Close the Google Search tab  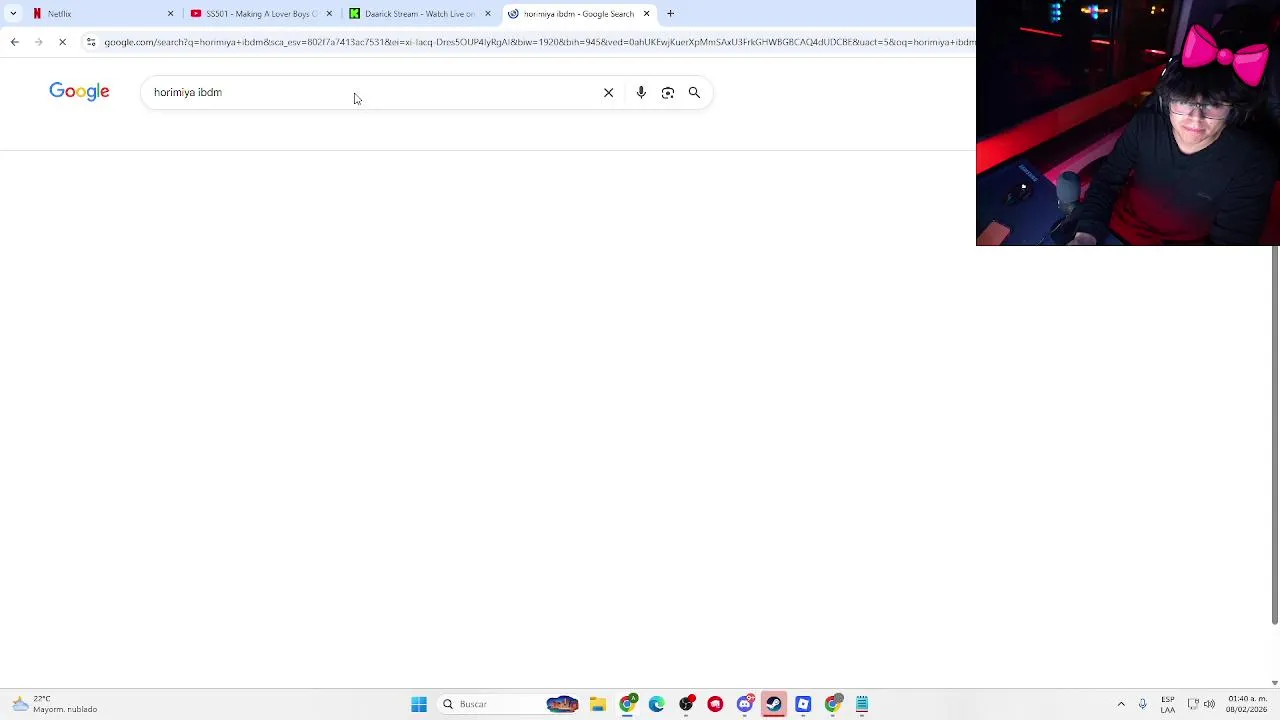[x=646, y=14]
